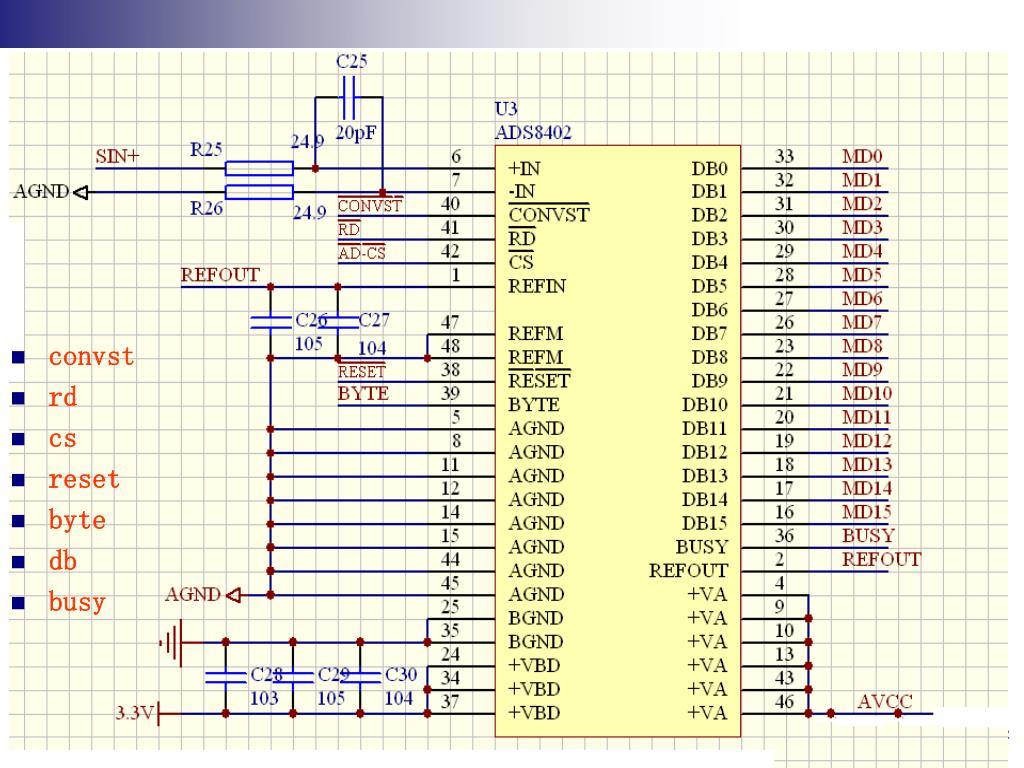
Task: Click the '-IN' pin name
Action: click(x=522, y=192)
